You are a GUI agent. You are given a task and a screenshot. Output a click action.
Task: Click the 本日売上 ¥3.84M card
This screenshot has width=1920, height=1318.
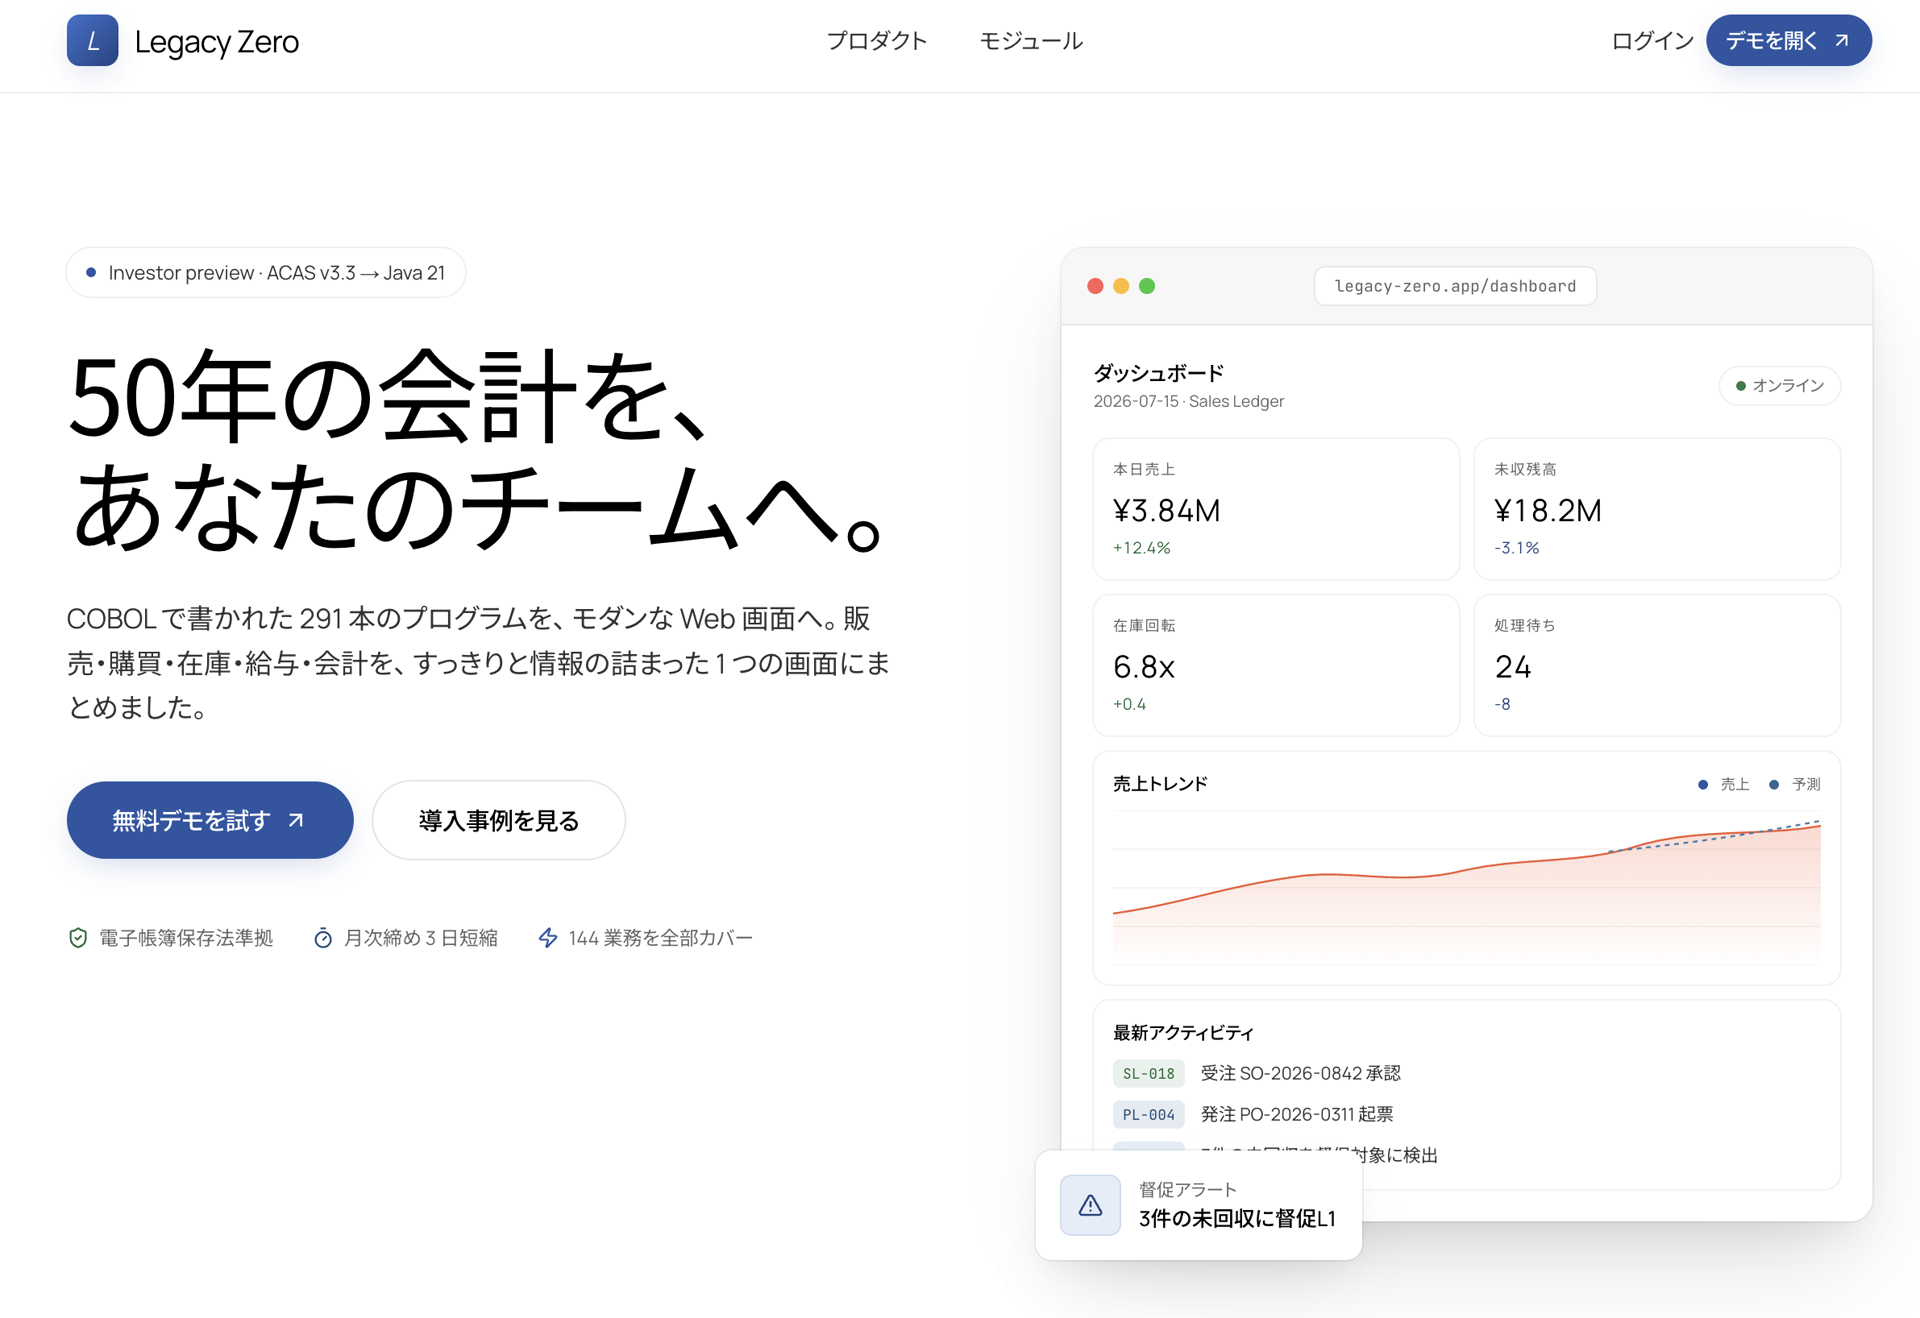click(x=1276, y=509)
